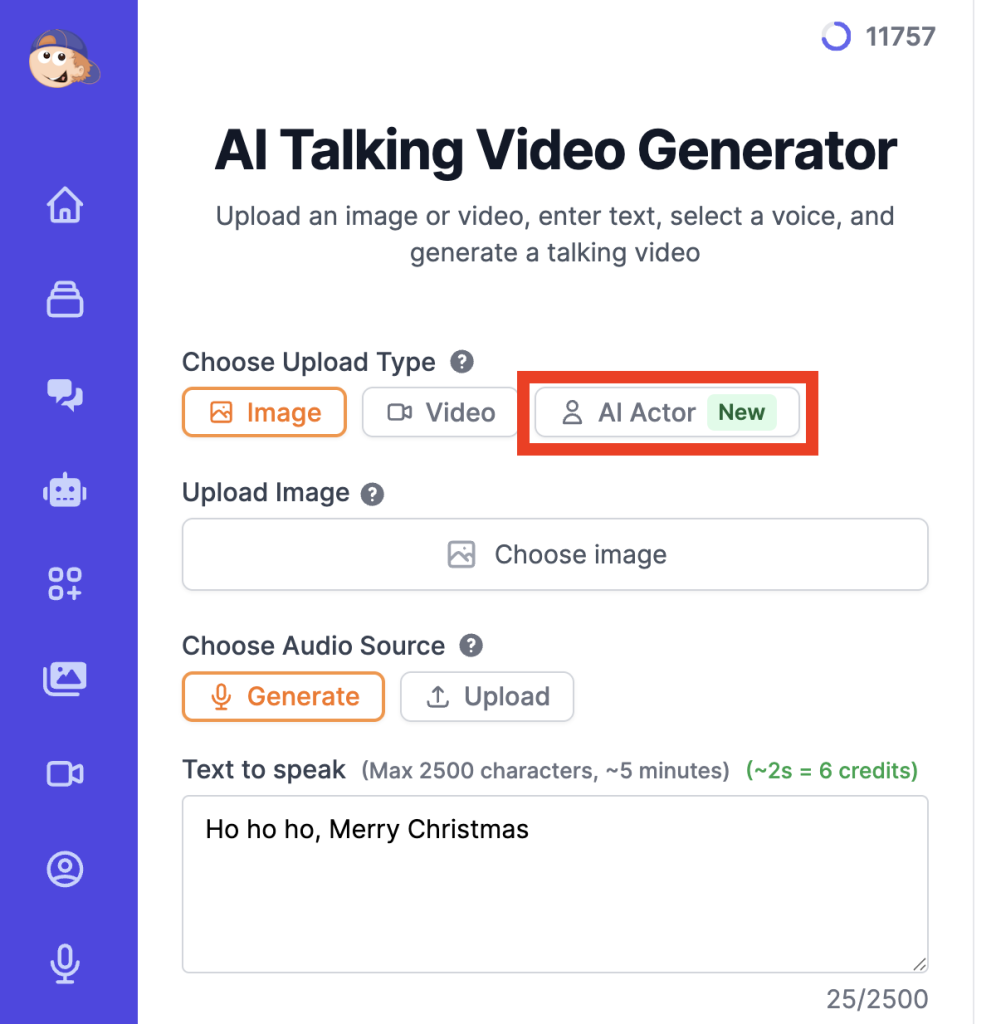This screenshot has width=996, height=1024.
Task: Switch audio source to Generate
Action: pyautogui.click(x=283, y=697)
